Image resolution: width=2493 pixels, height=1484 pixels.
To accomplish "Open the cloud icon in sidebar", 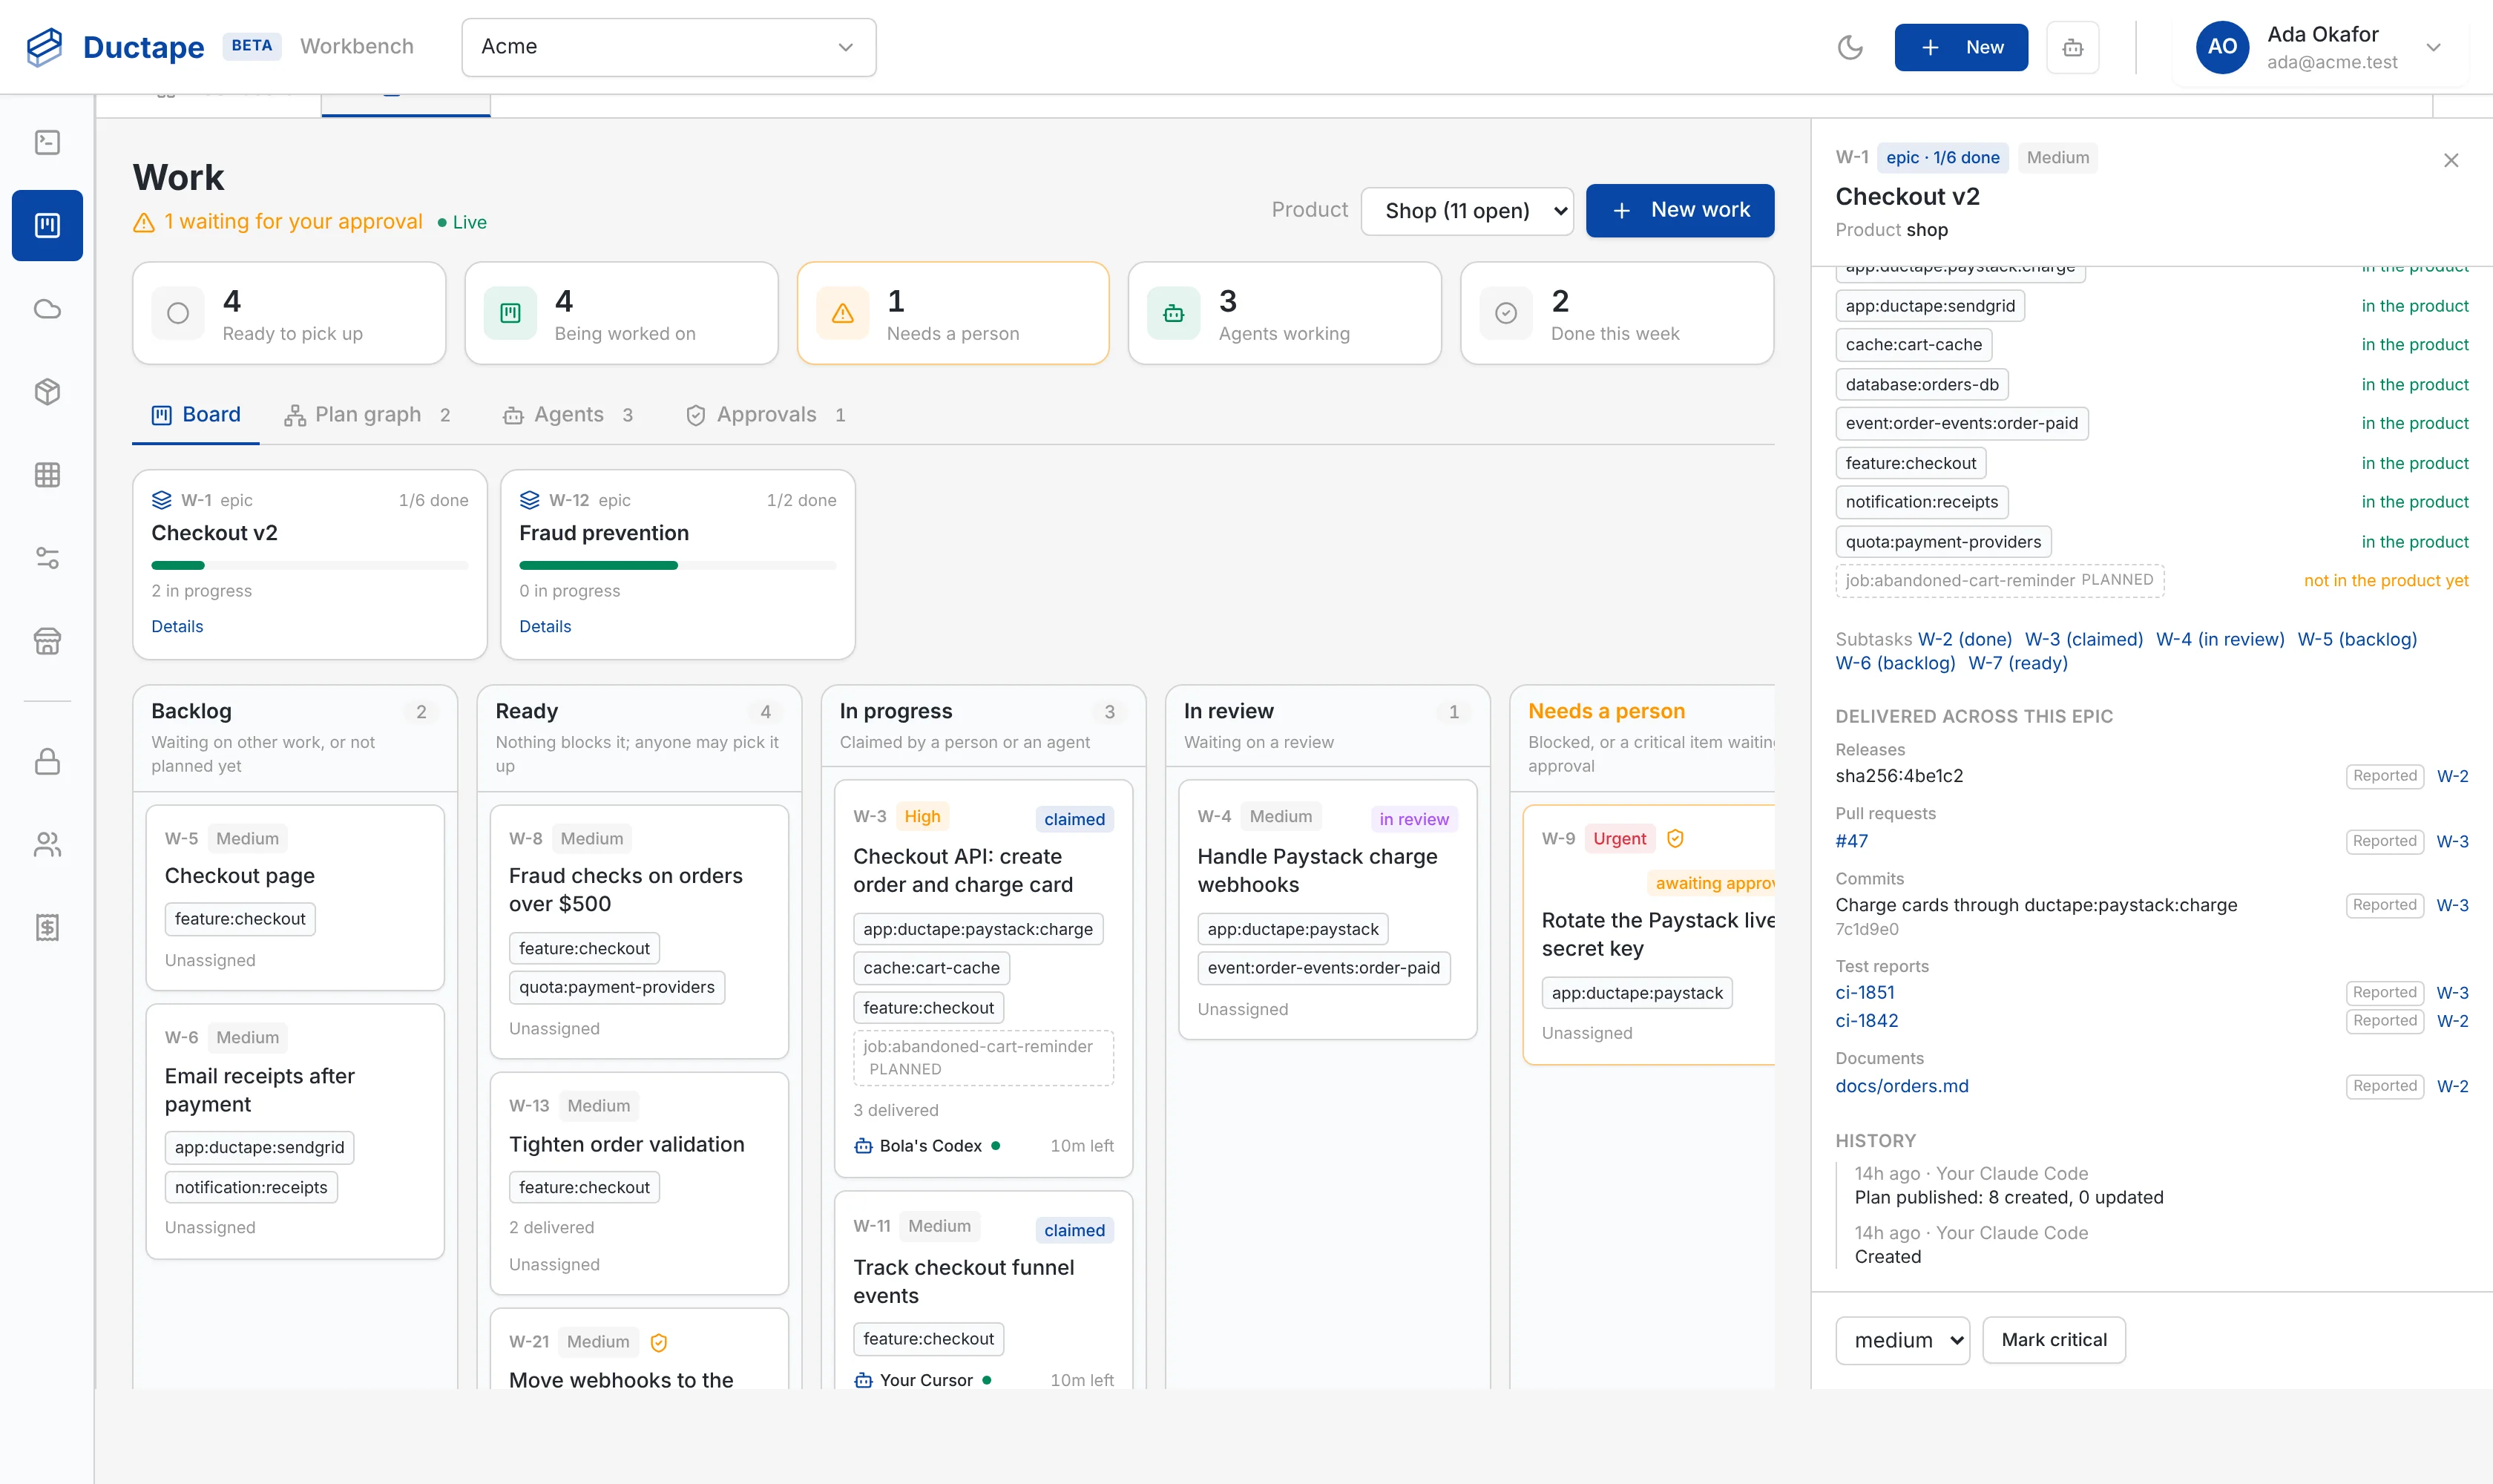I will [47, 308].
